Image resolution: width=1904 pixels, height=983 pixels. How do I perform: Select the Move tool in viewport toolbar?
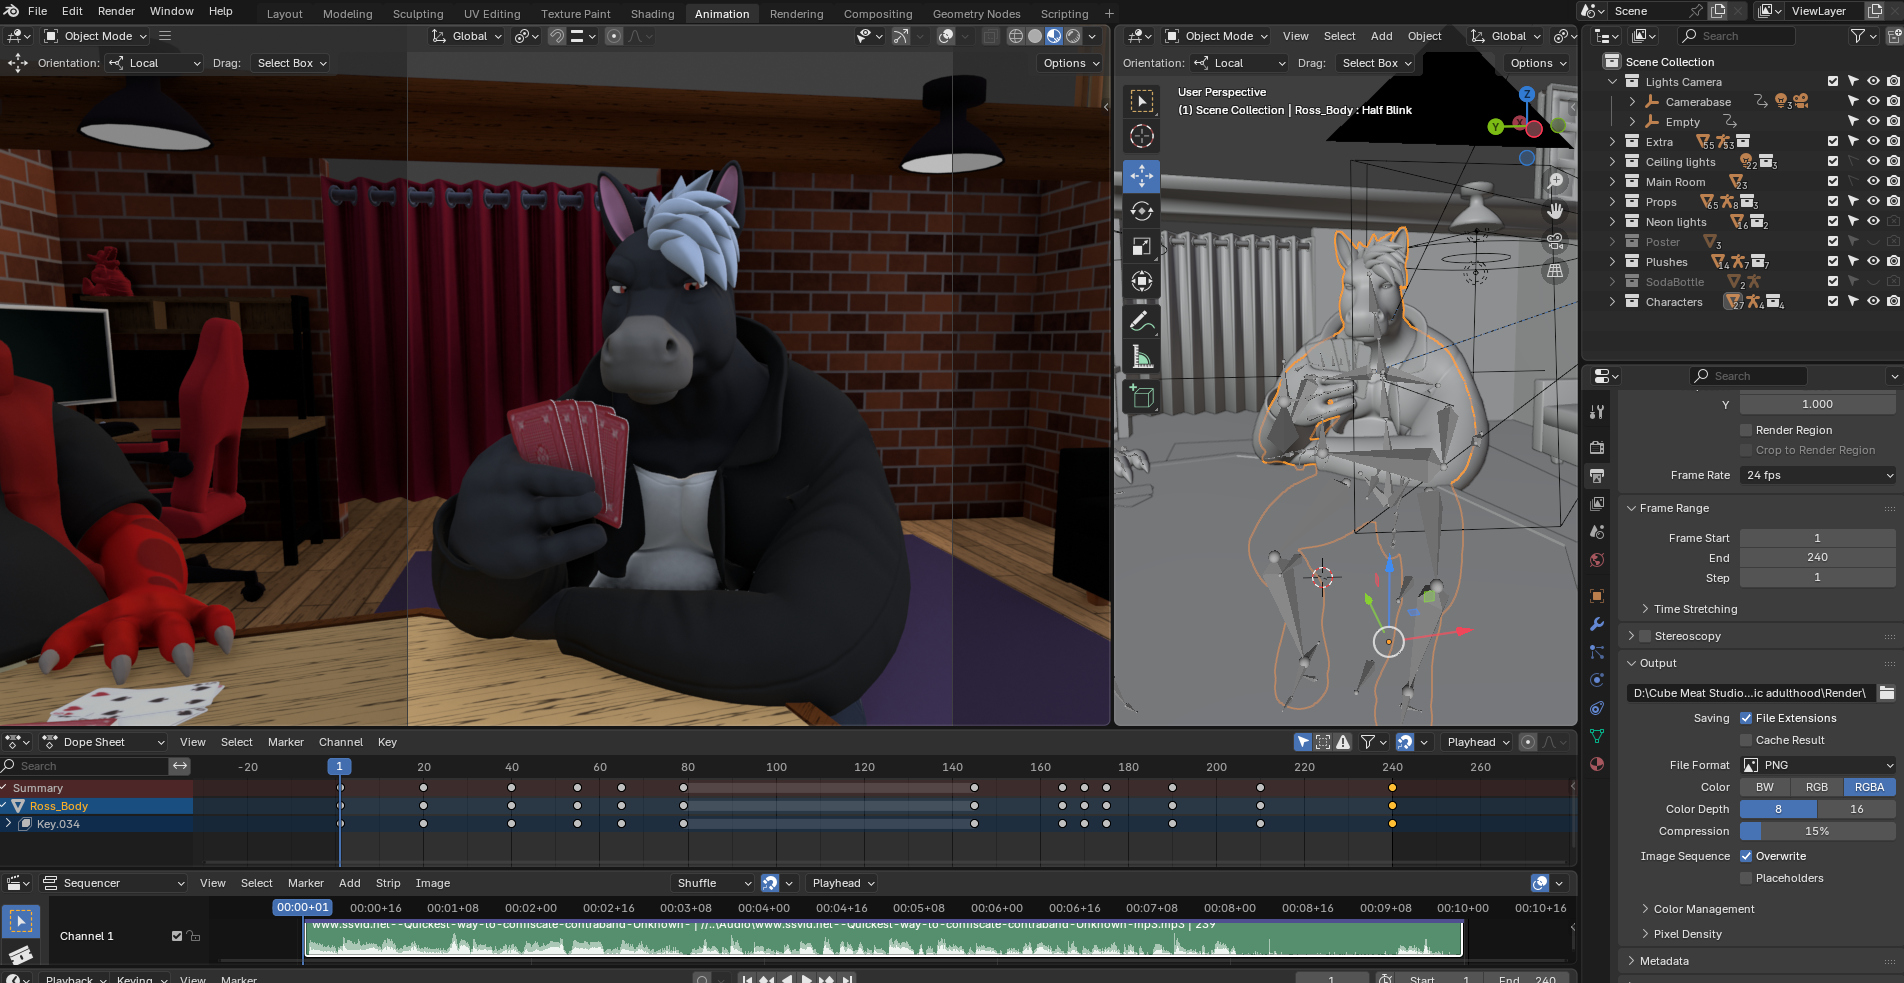[1141, 176]
